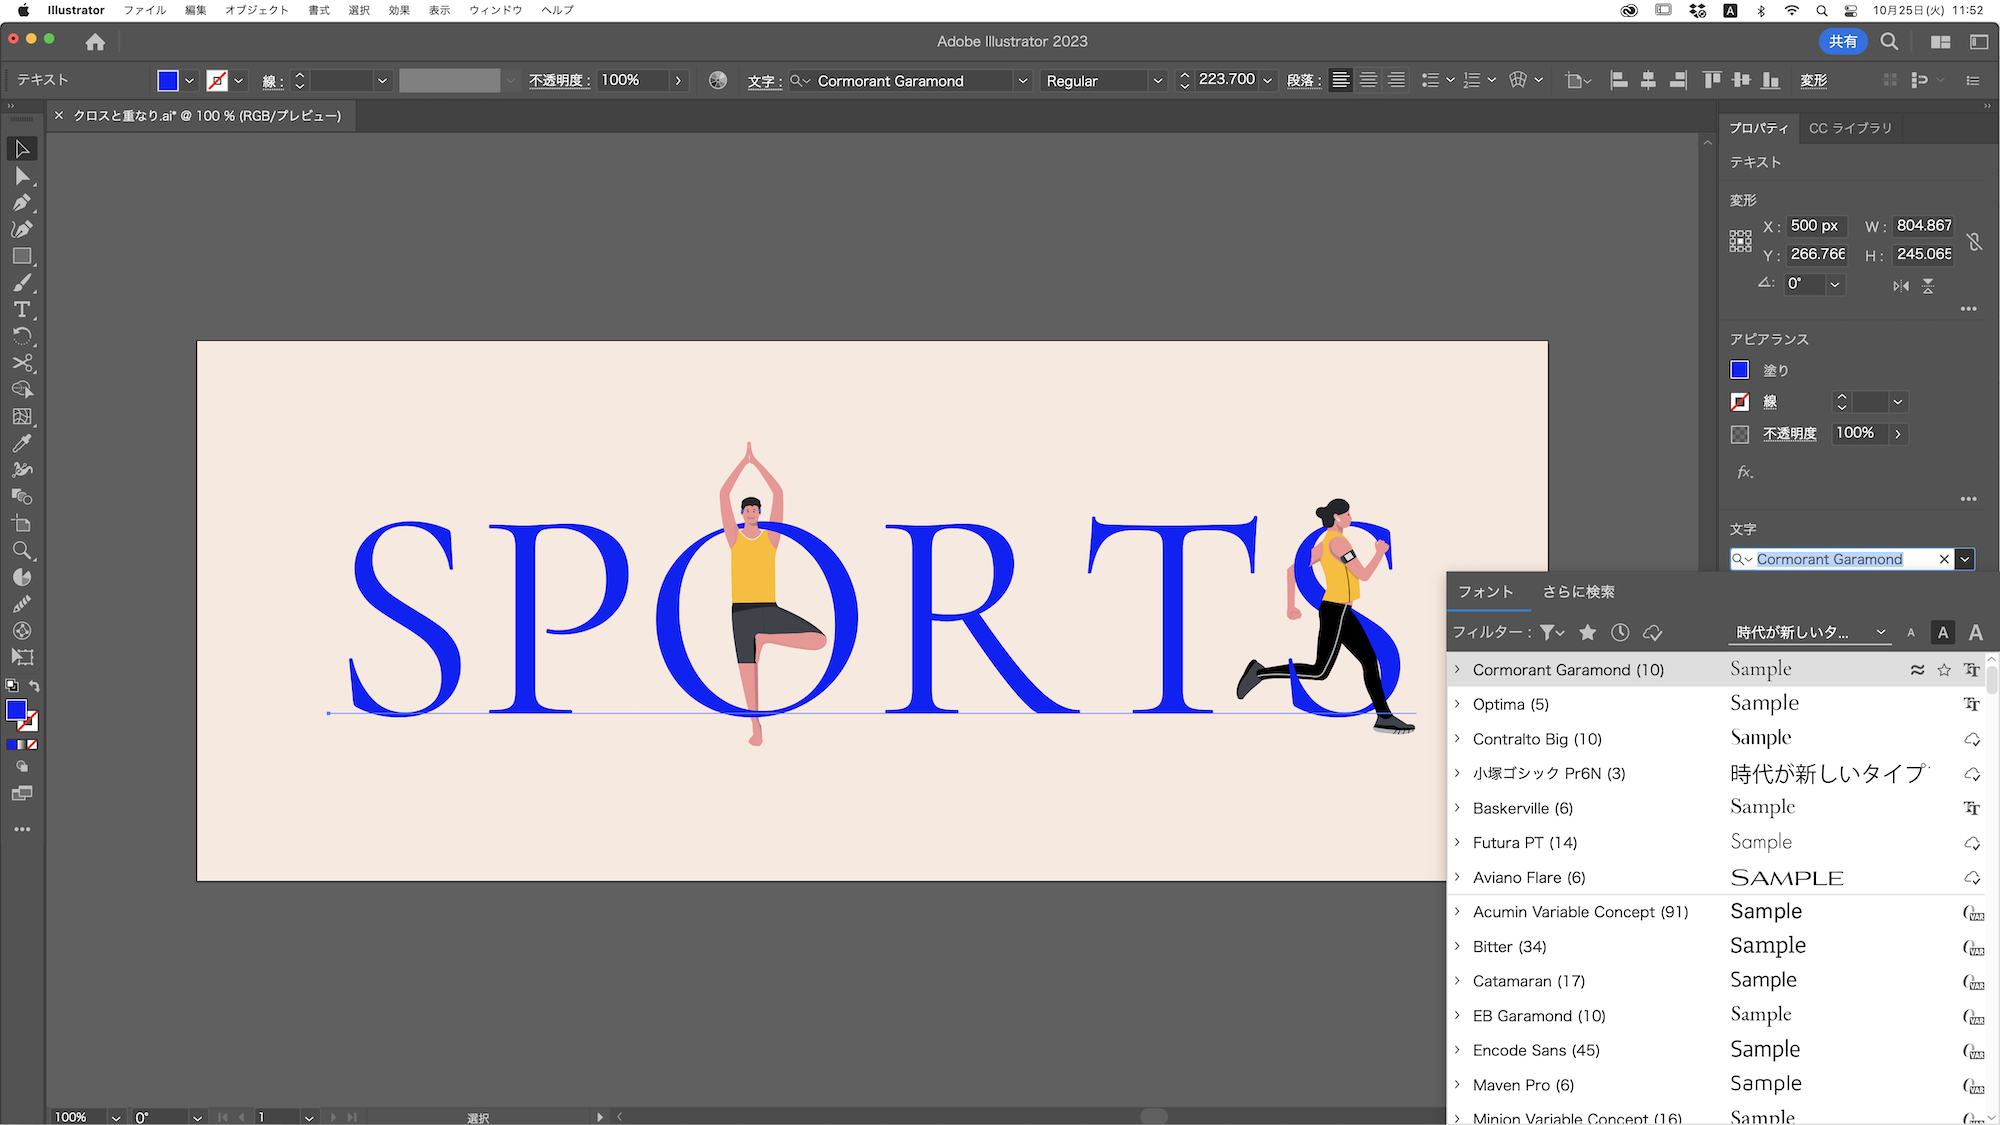Set paragraph align right
Viewport: 2000px width, 1125px height.
(1396, 80)
